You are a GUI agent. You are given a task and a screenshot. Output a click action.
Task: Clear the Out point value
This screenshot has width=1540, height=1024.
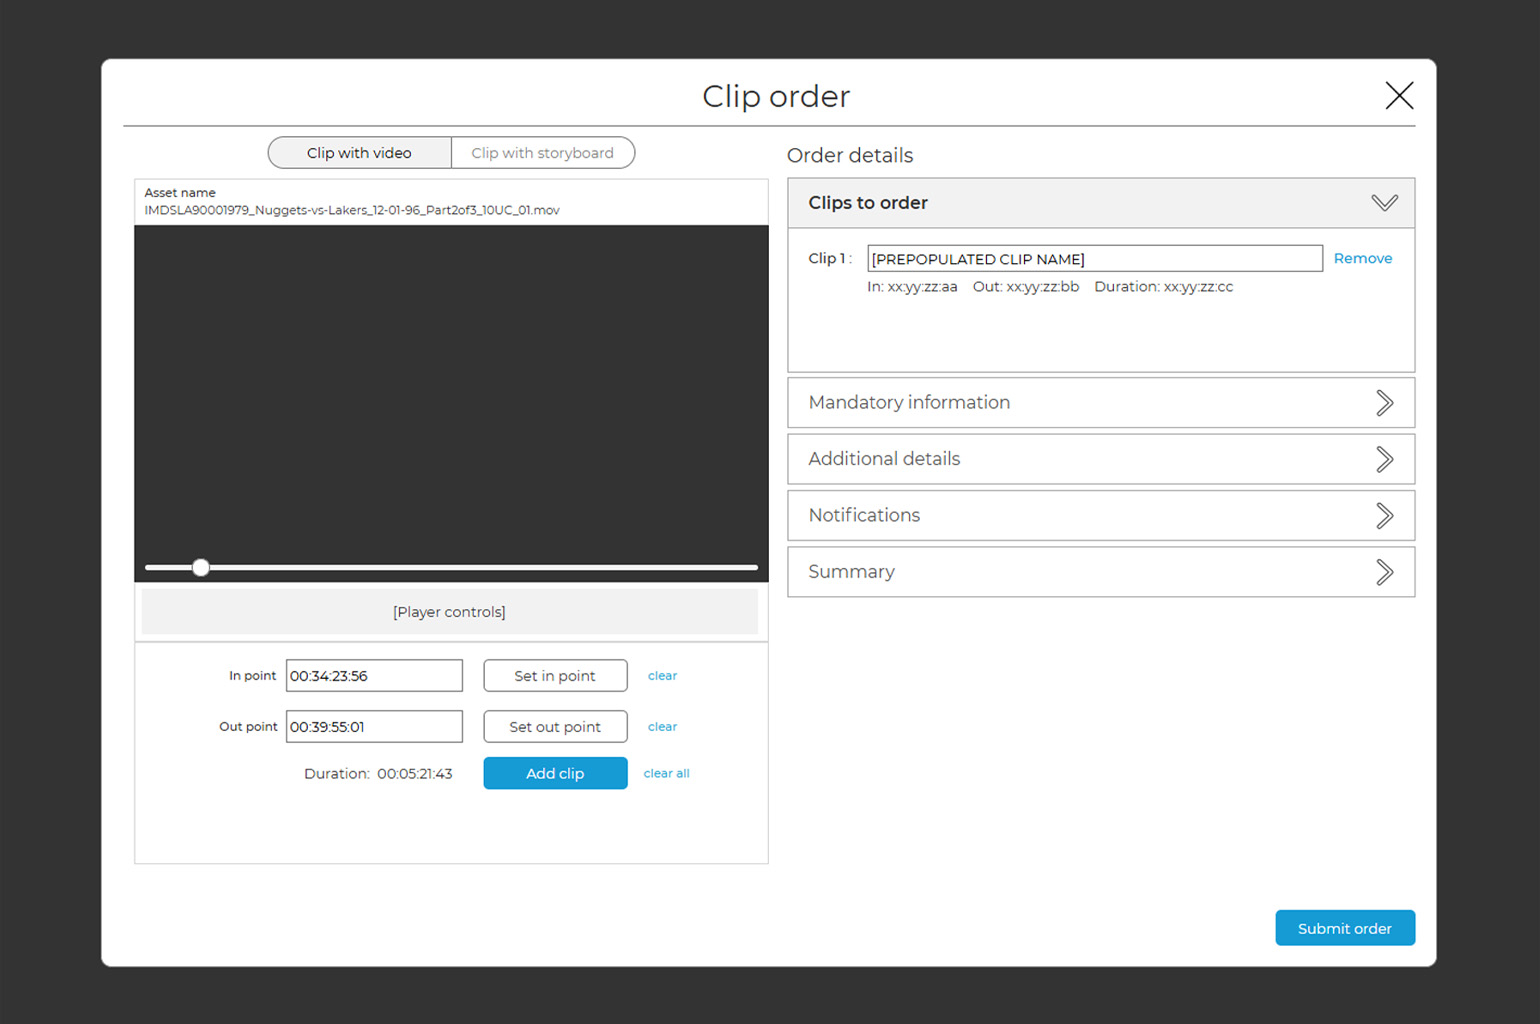pyautogui.click(x=662, y=727)
